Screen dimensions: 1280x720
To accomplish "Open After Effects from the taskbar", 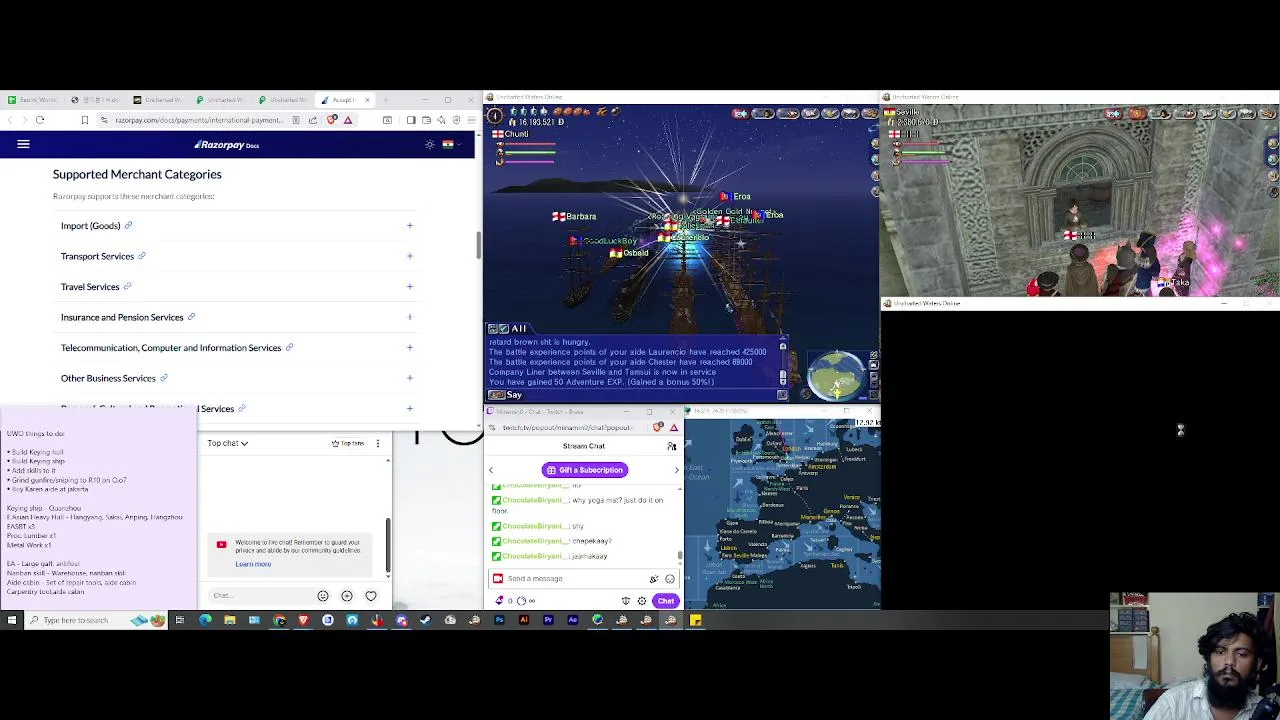I will tap(573, 620).
